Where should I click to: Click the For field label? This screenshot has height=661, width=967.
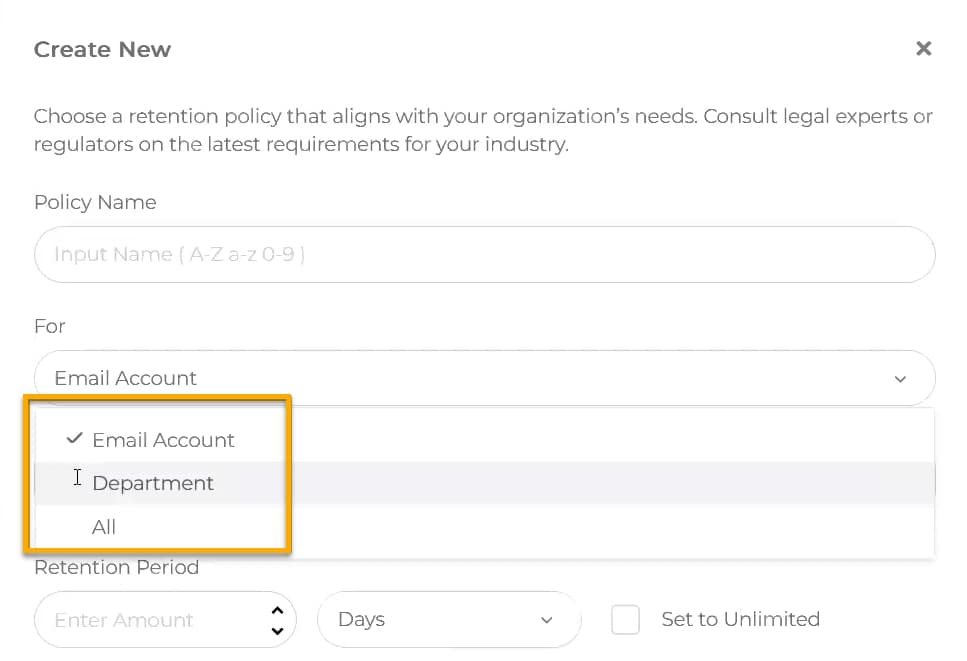(x=49, y=326)
